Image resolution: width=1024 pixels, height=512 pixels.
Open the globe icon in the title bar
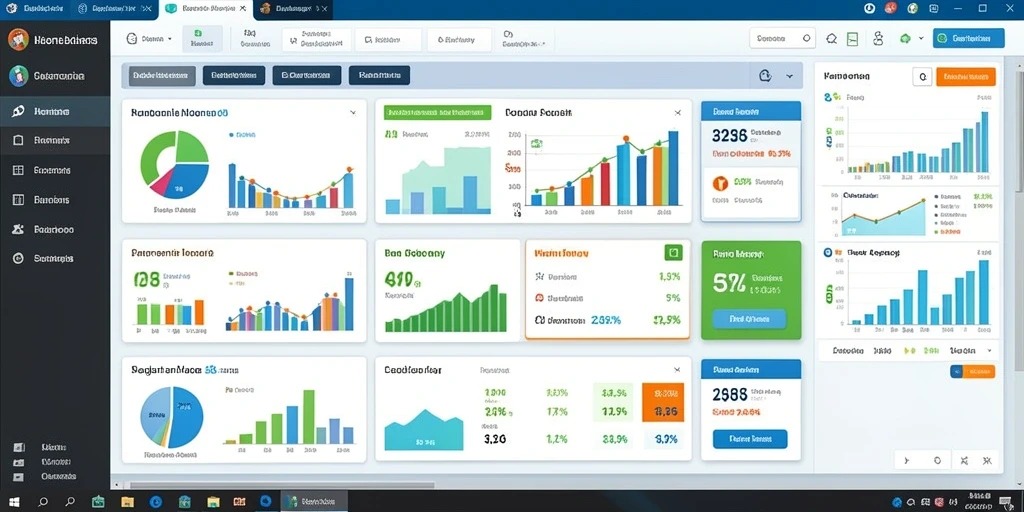[912, 8]
